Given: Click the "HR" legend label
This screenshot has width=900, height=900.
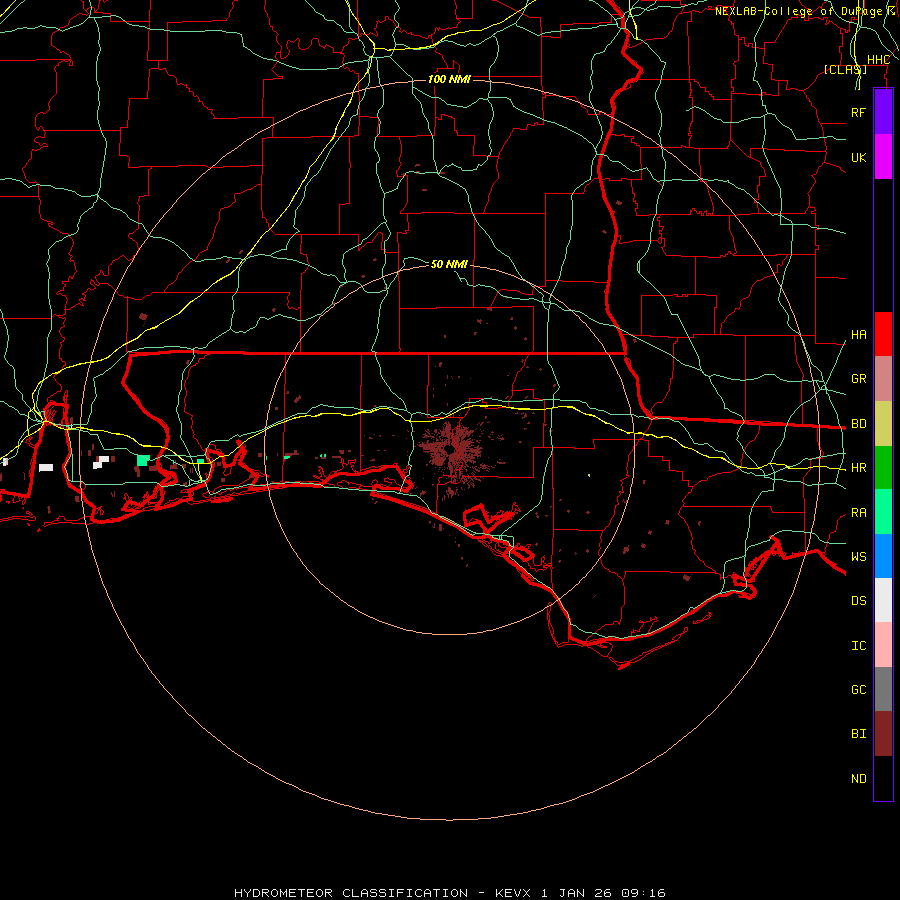Looking at the screenshot, I should point(858,468).
